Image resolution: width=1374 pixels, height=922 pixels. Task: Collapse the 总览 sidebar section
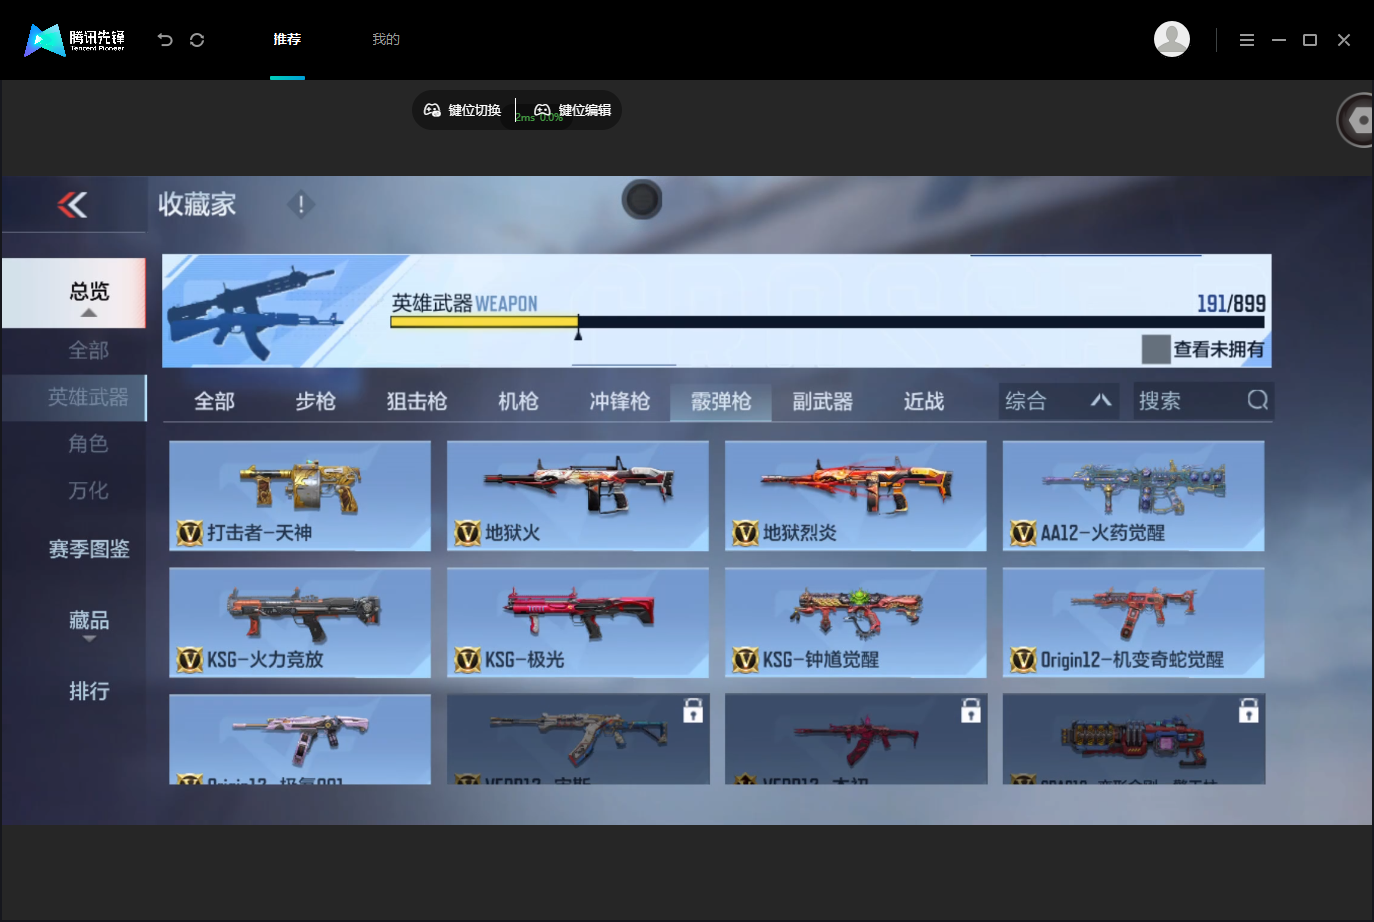[x=74, y=293]
